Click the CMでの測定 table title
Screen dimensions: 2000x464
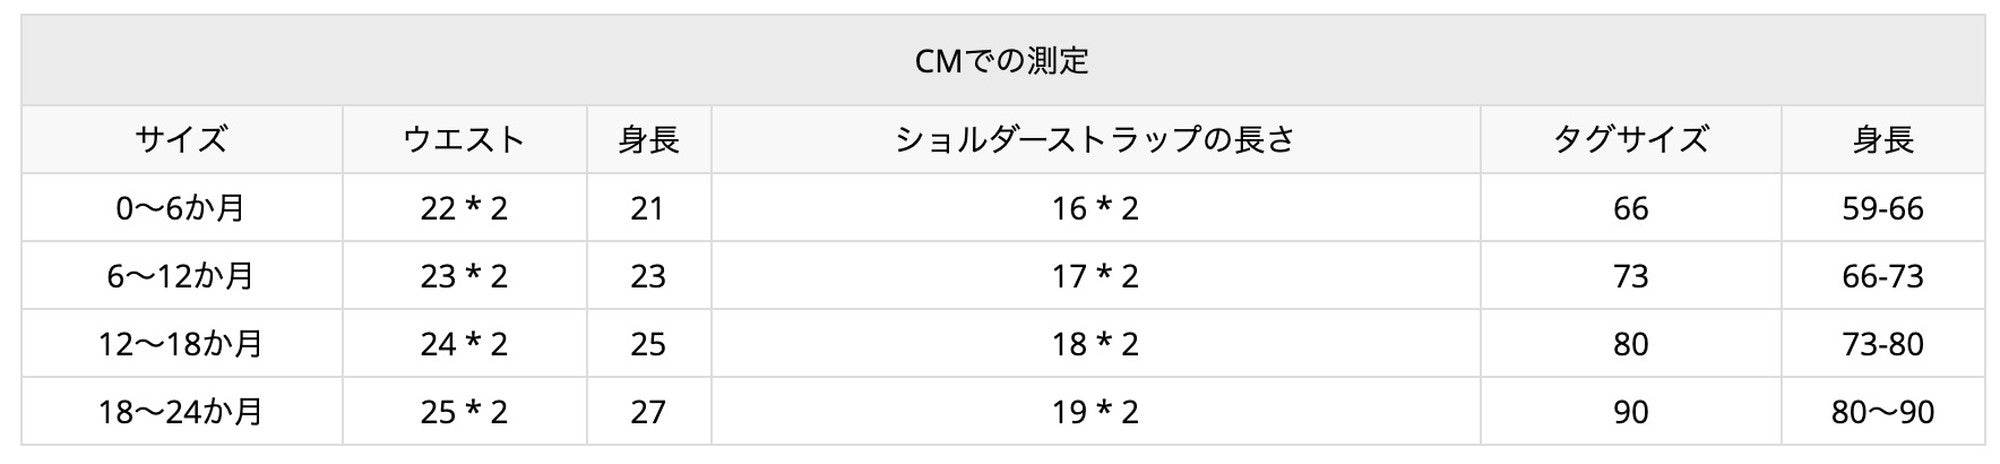1001,61
